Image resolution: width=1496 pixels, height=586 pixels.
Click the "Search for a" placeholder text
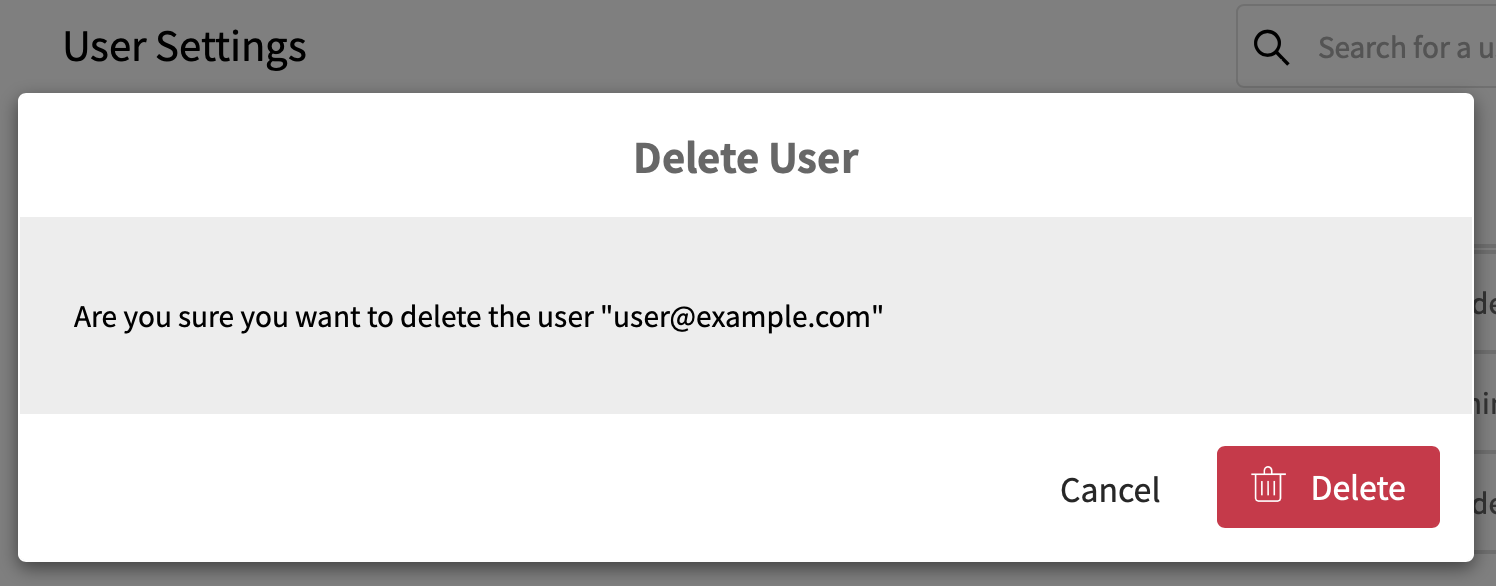[1394, 47]
